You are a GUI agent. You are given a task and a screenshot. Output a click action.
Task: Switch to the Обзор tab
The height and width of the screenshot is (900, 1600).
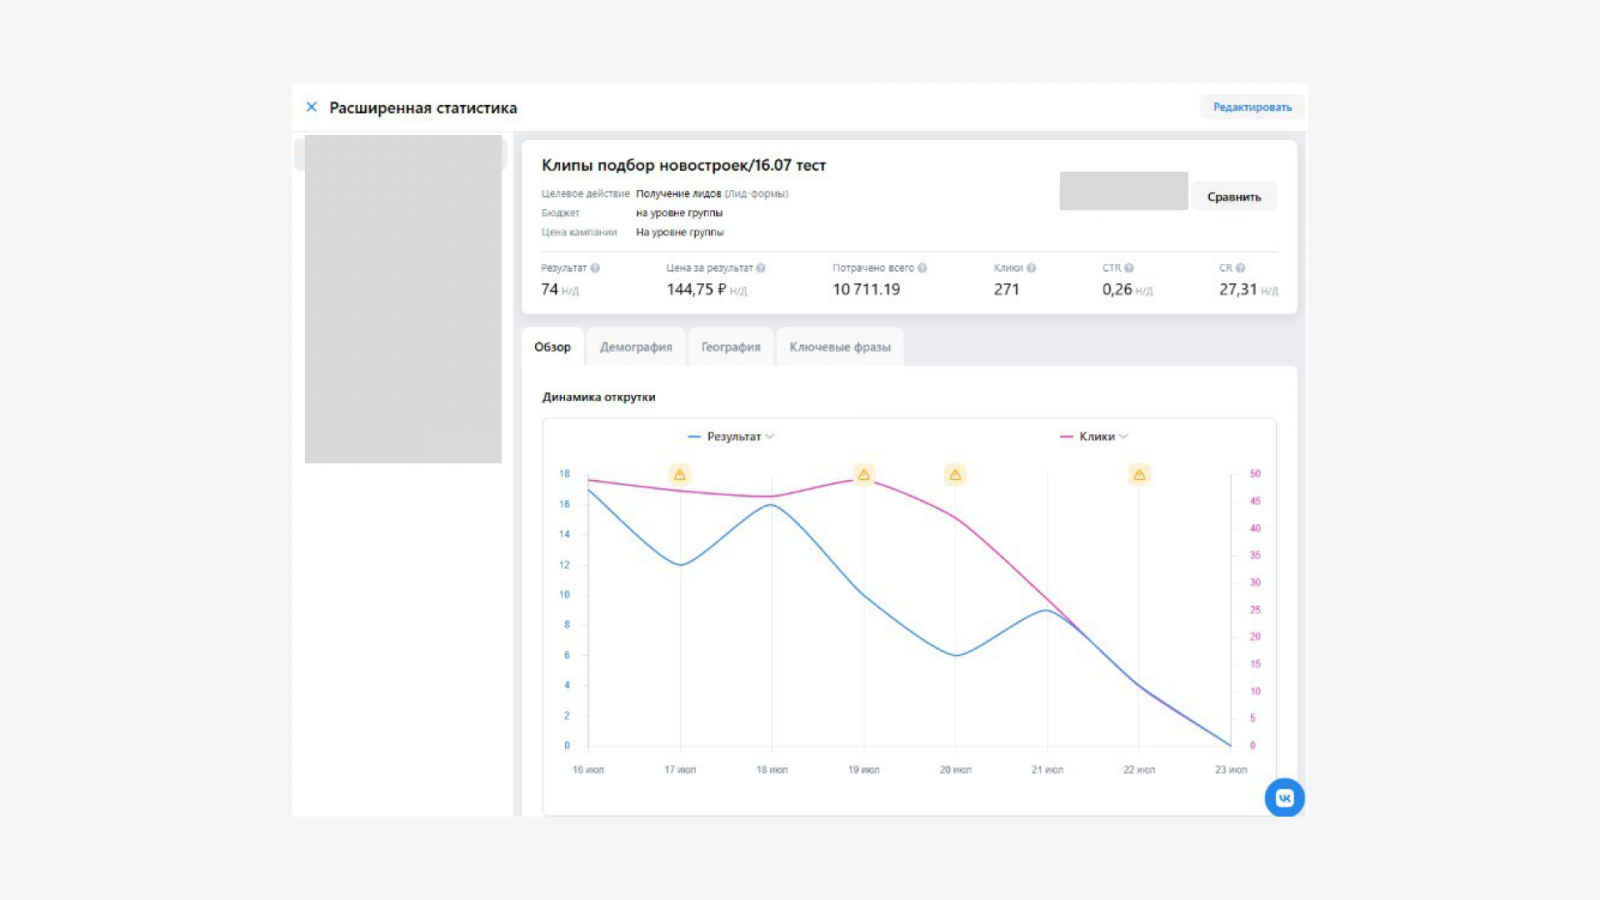(x=552, y=347)
